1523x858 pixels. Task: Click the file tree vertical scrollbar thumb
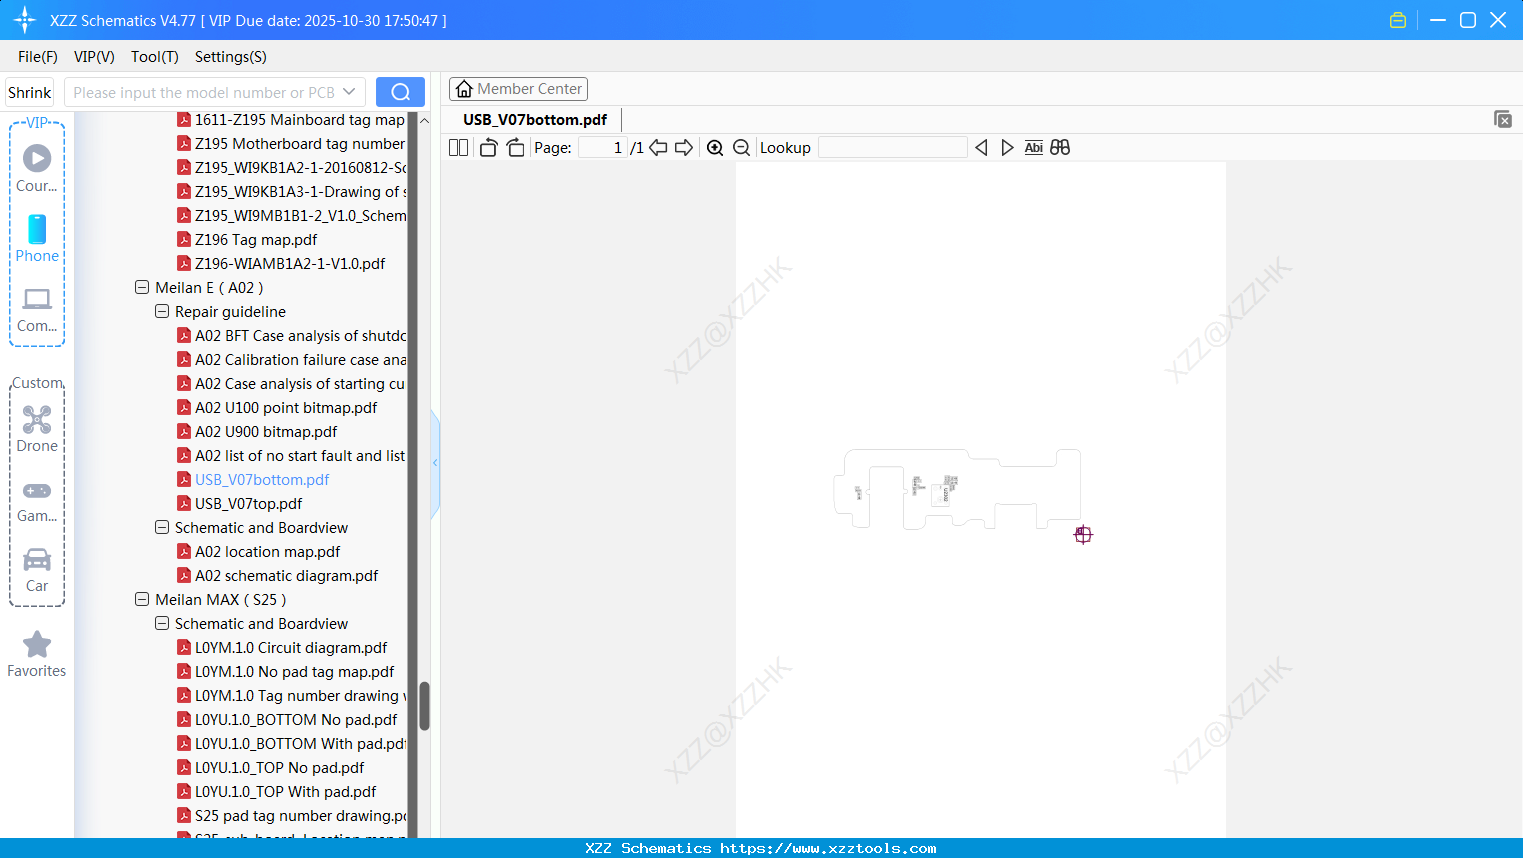click(424, 706)
